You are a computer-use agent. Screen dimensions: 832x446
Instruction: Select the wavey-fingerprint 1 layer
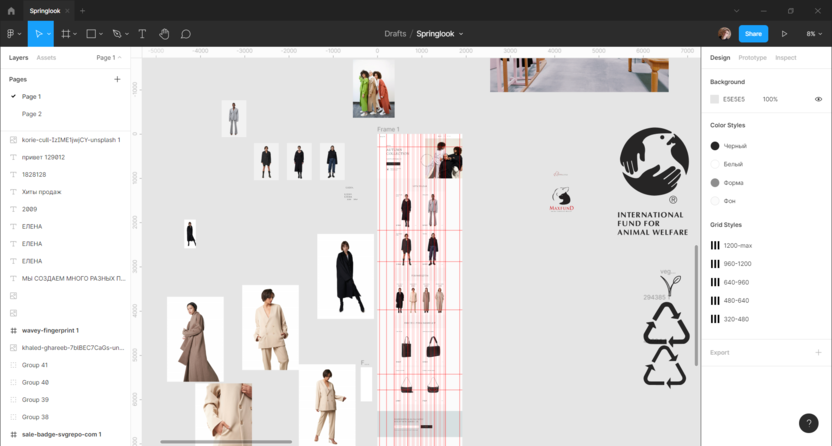coord(50,330)
